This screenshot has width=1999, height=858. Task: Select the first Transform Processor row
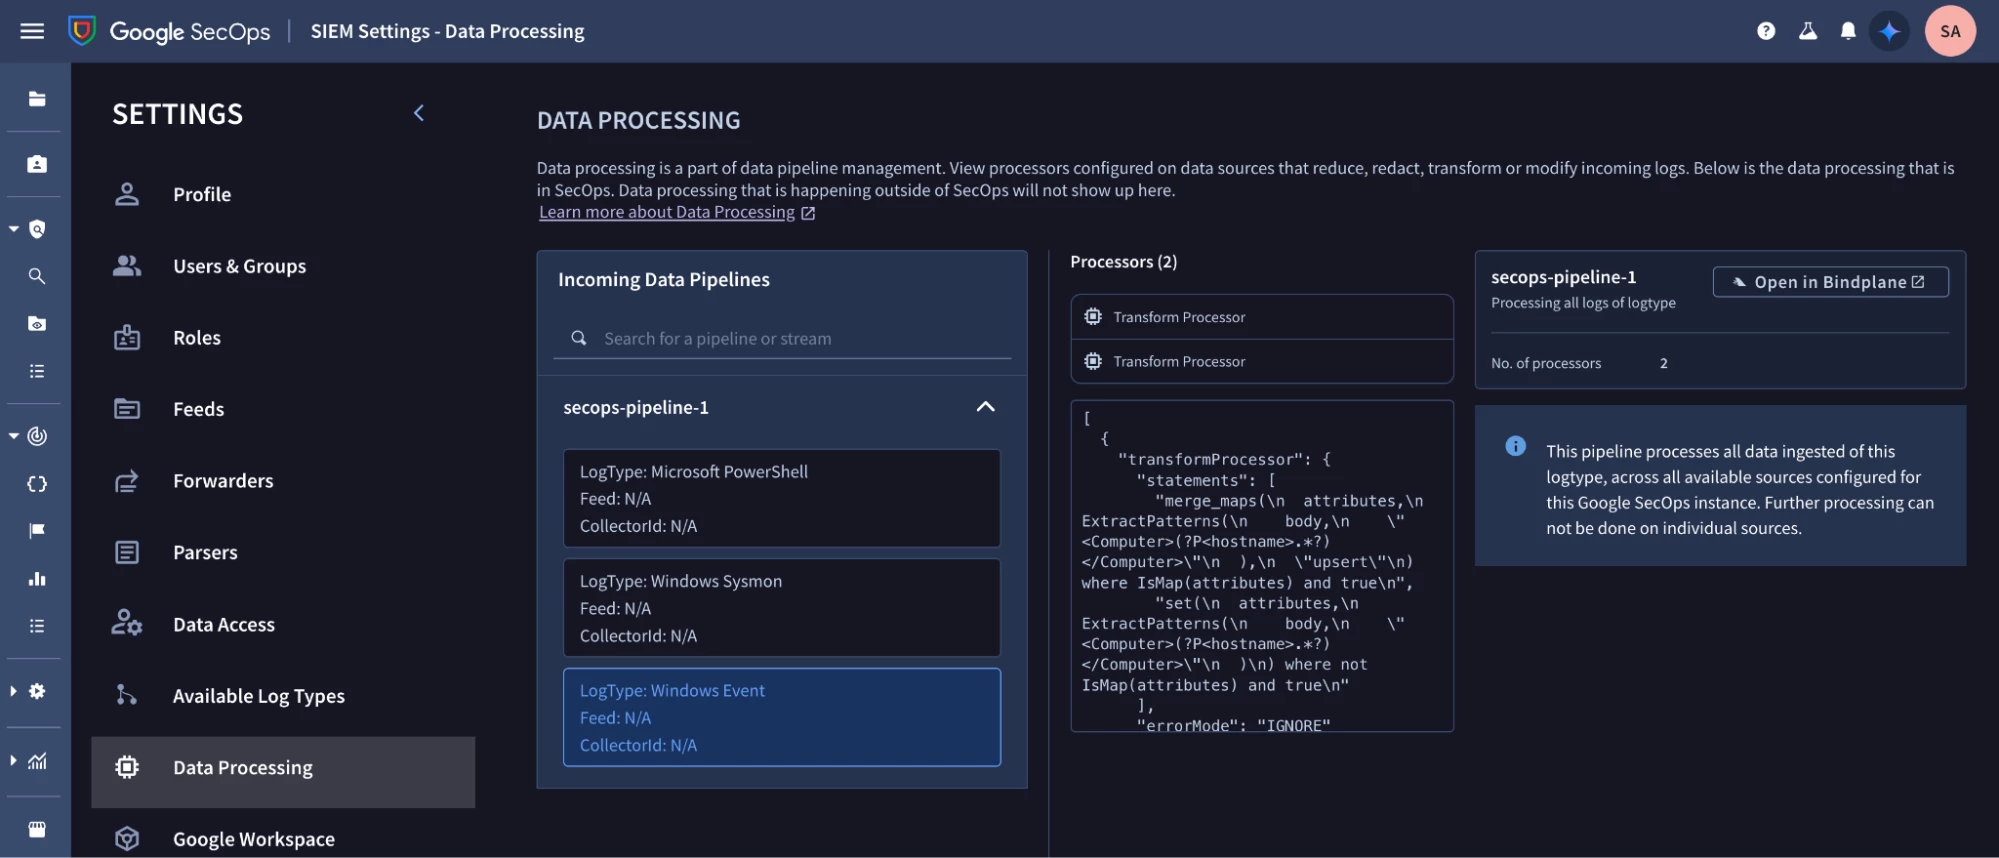pos(1262,316)
